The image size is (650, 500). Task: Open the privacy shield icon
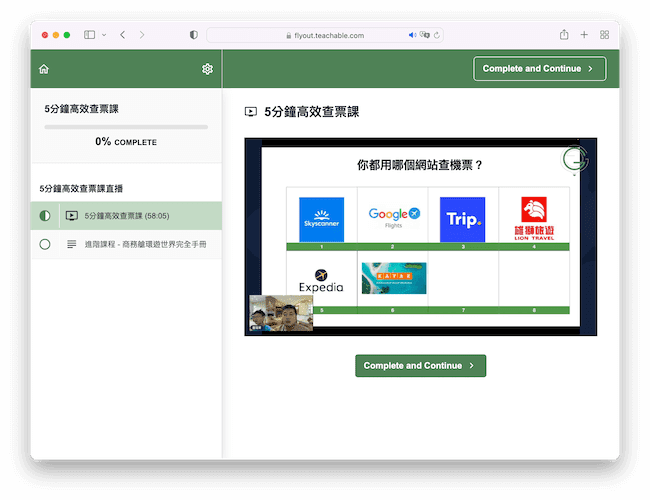(194, 35)
